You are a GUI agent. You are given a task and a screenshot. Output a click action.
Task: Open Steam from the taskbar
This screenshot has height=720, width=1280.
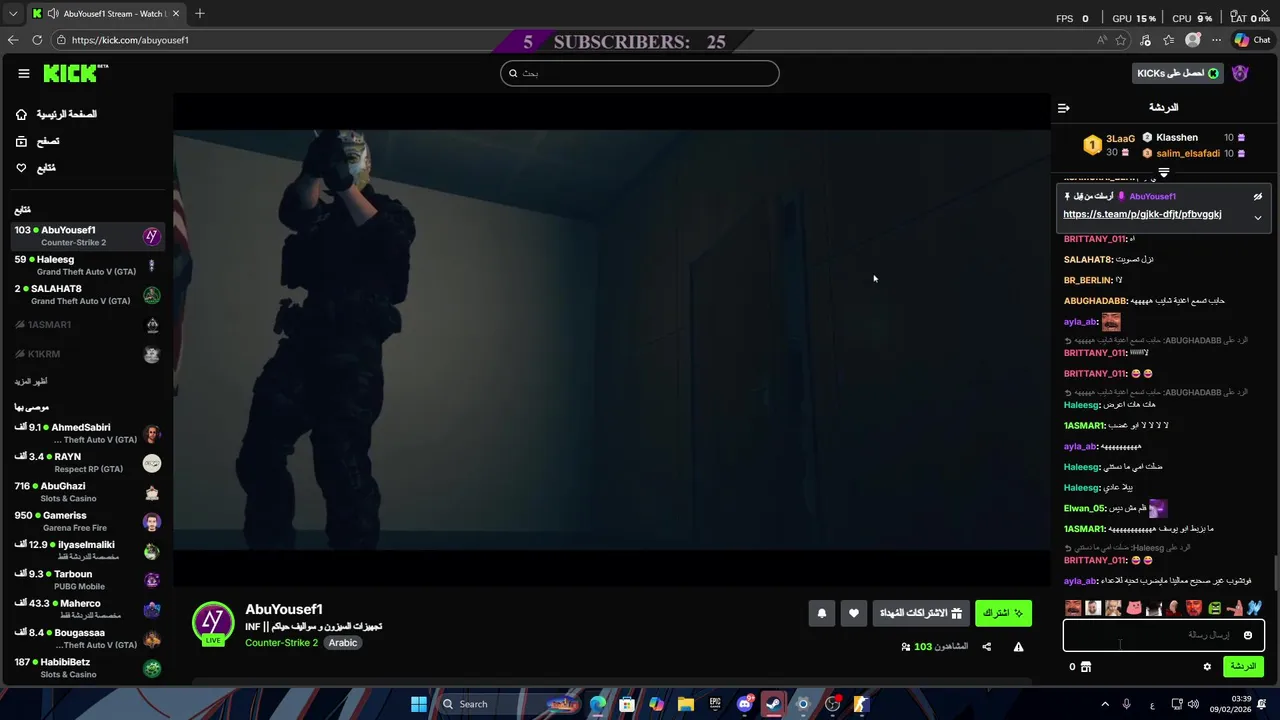773,704
